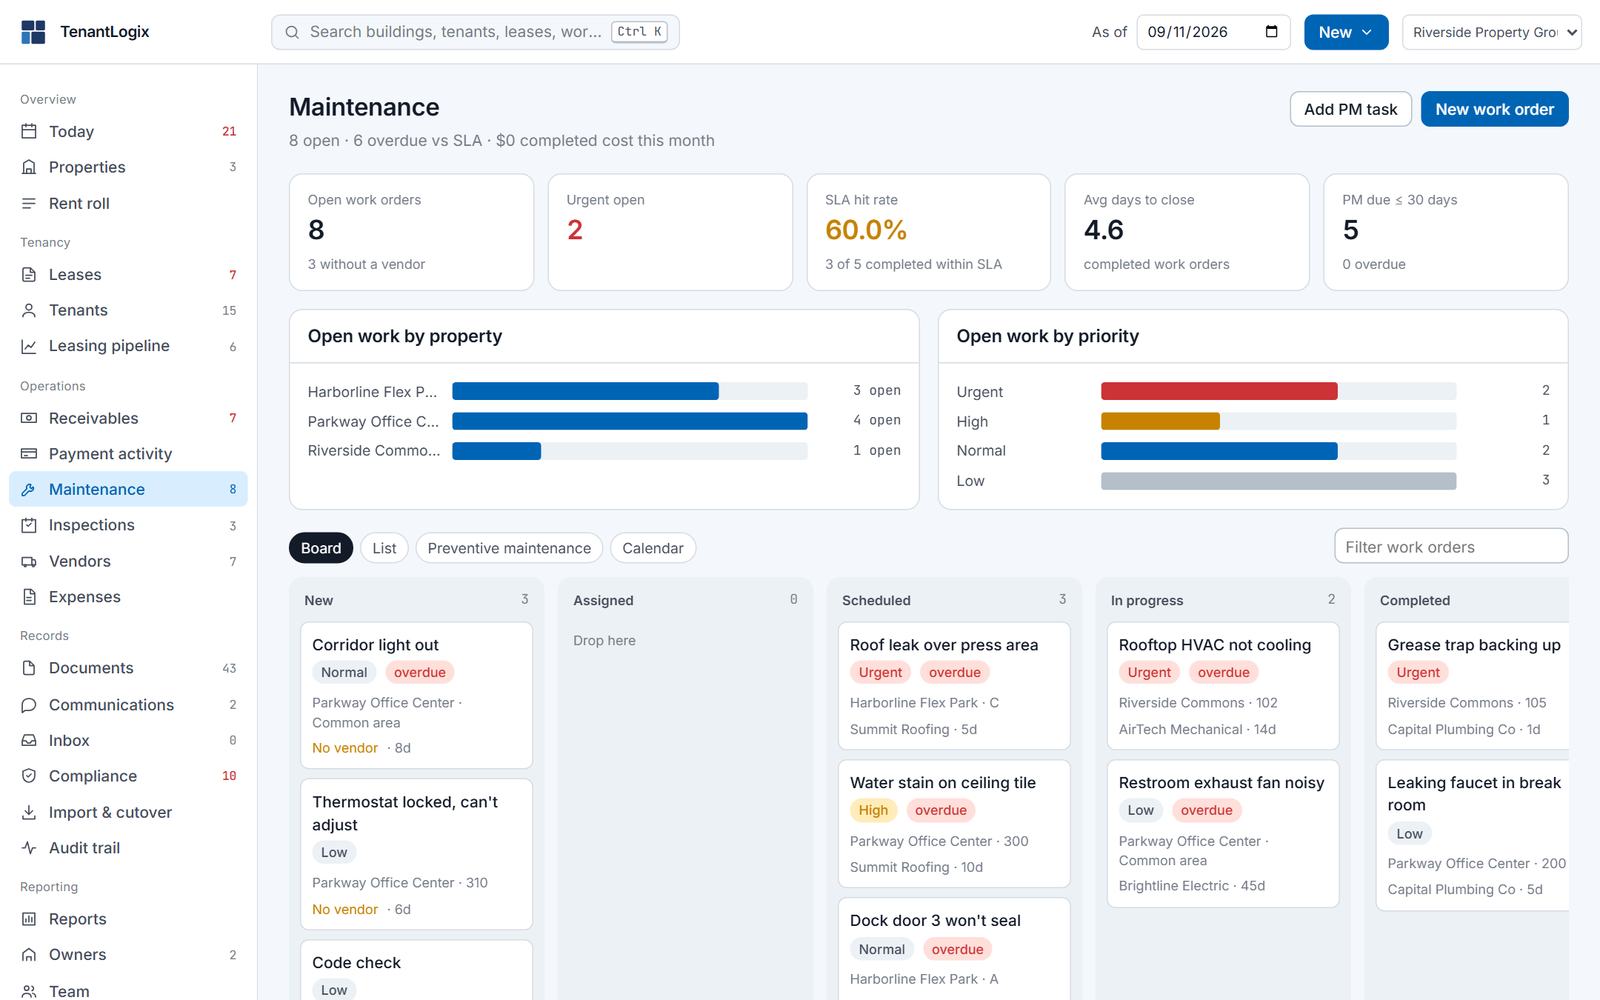Click the Communications chat bubble icon
The image size is (1600, 1000).
click(29, 704)
